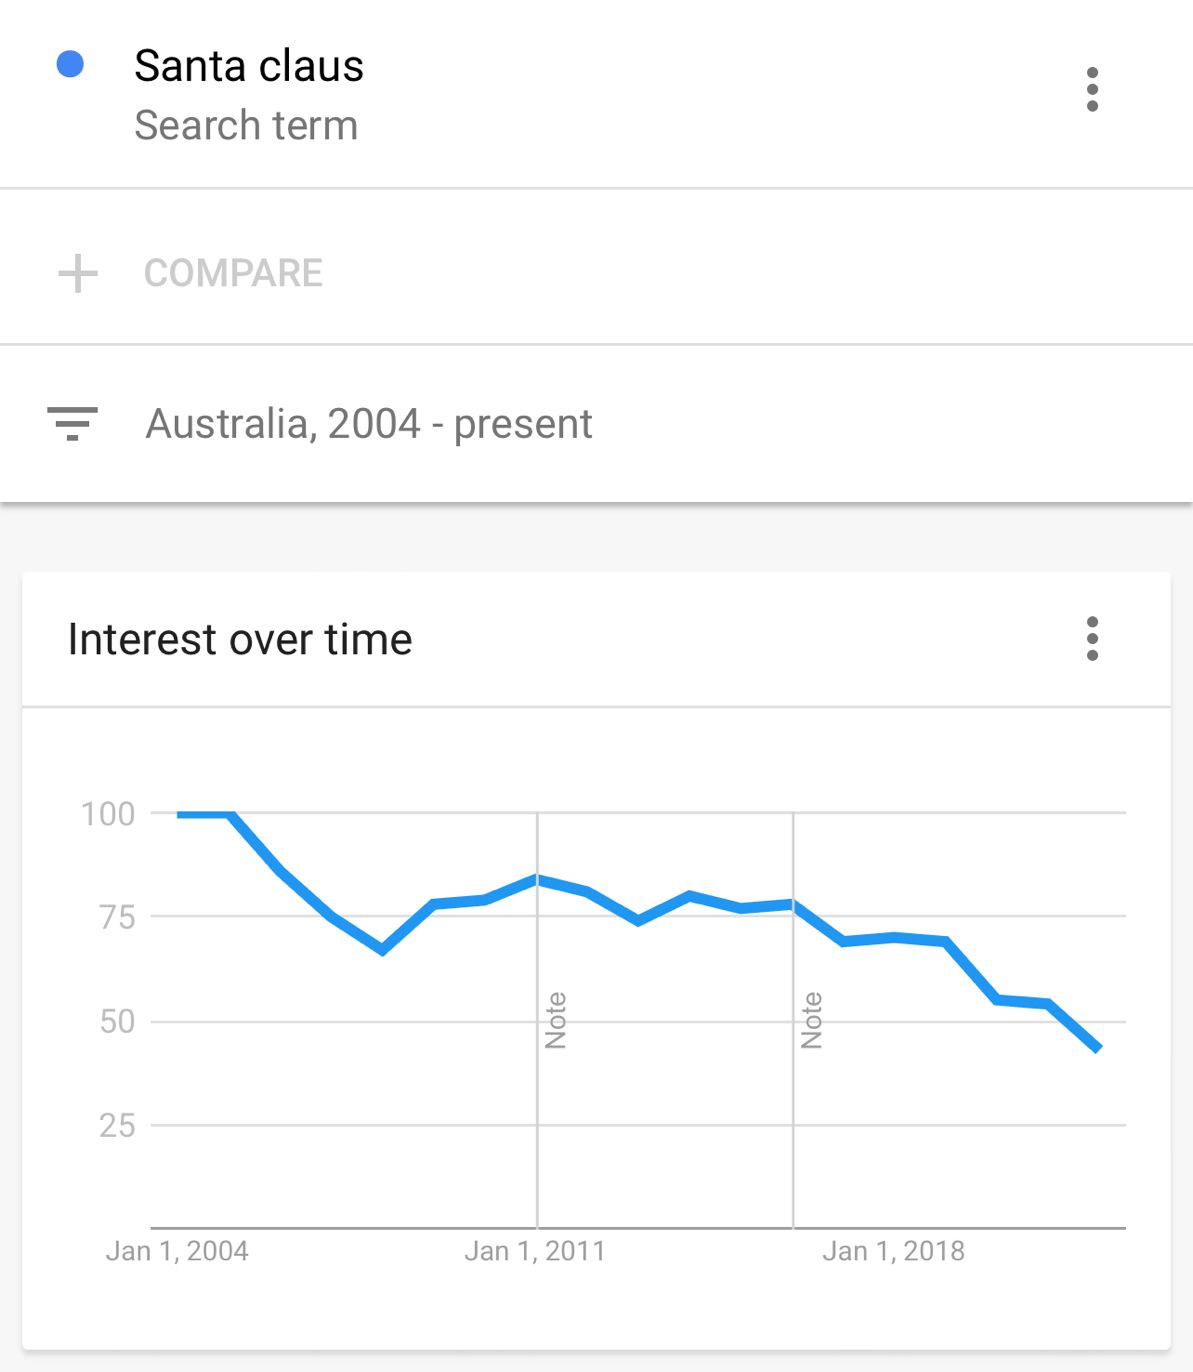The width and height of the screenshot is (1193, 1372).
Task: Open the Interest over time card menu
Action: 1092,639
